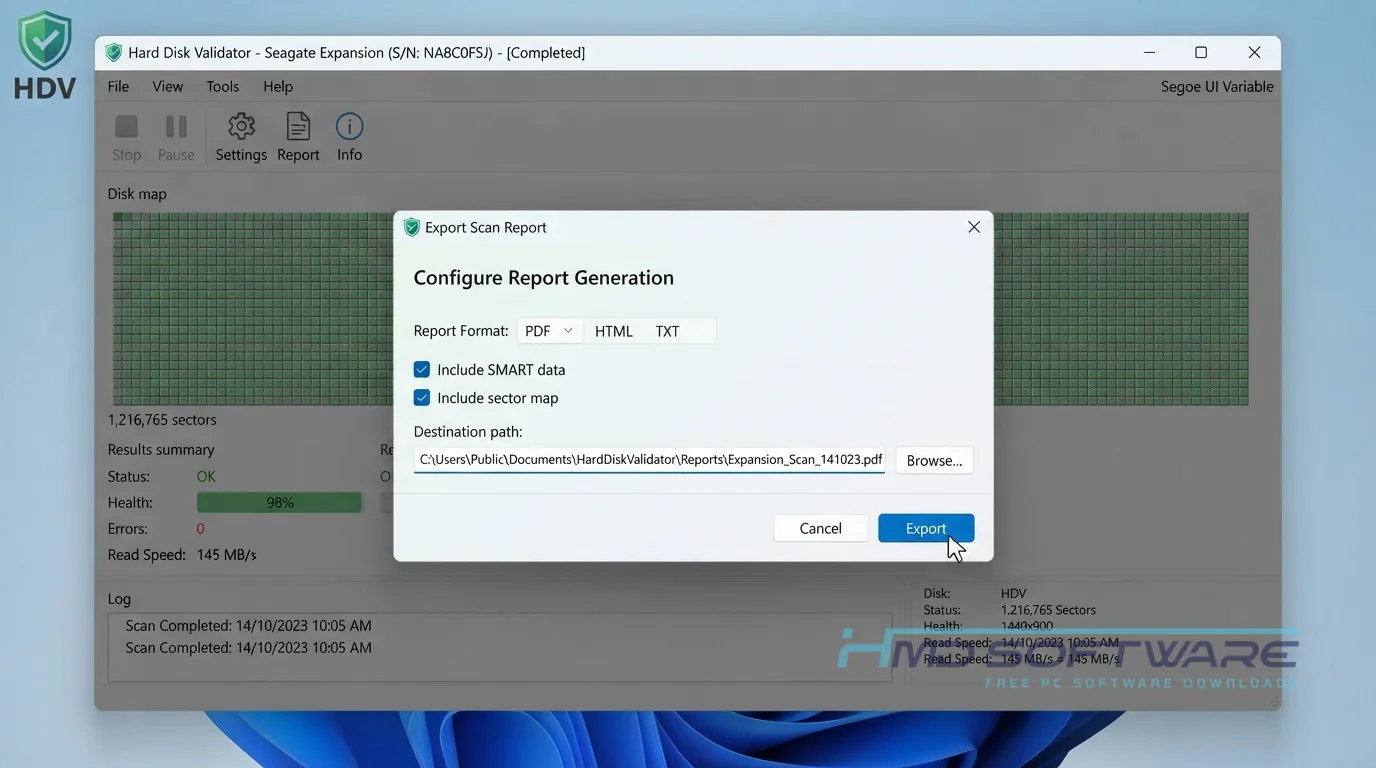
Task: Click the shield icon in main title bar
Action: [113, 52]
